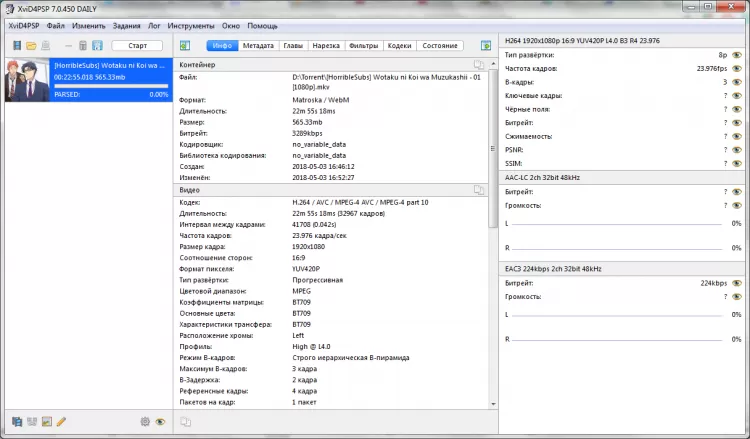Click the eye icon next to the gear
750x439 pixels.
click(x=160, y=421)
